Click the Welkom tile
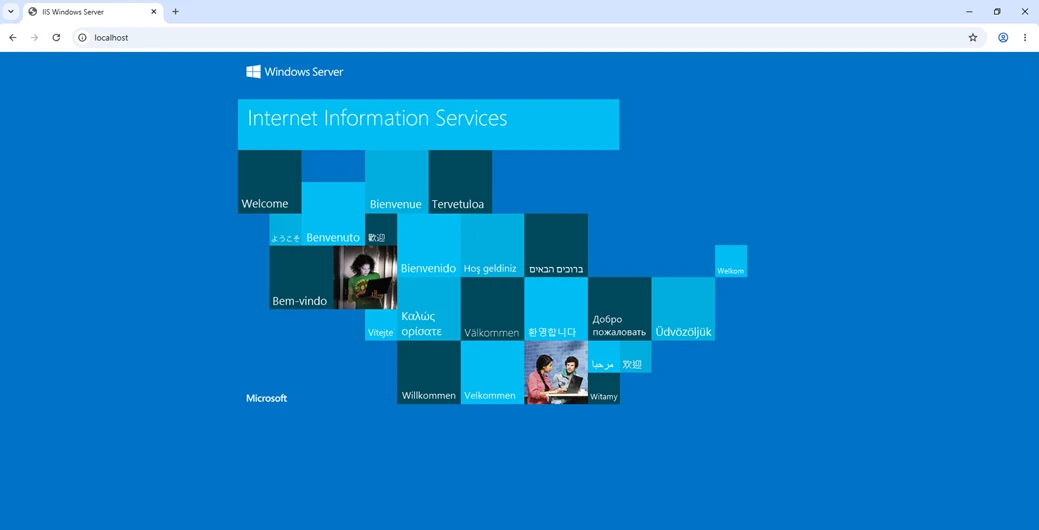 [731, 261]
